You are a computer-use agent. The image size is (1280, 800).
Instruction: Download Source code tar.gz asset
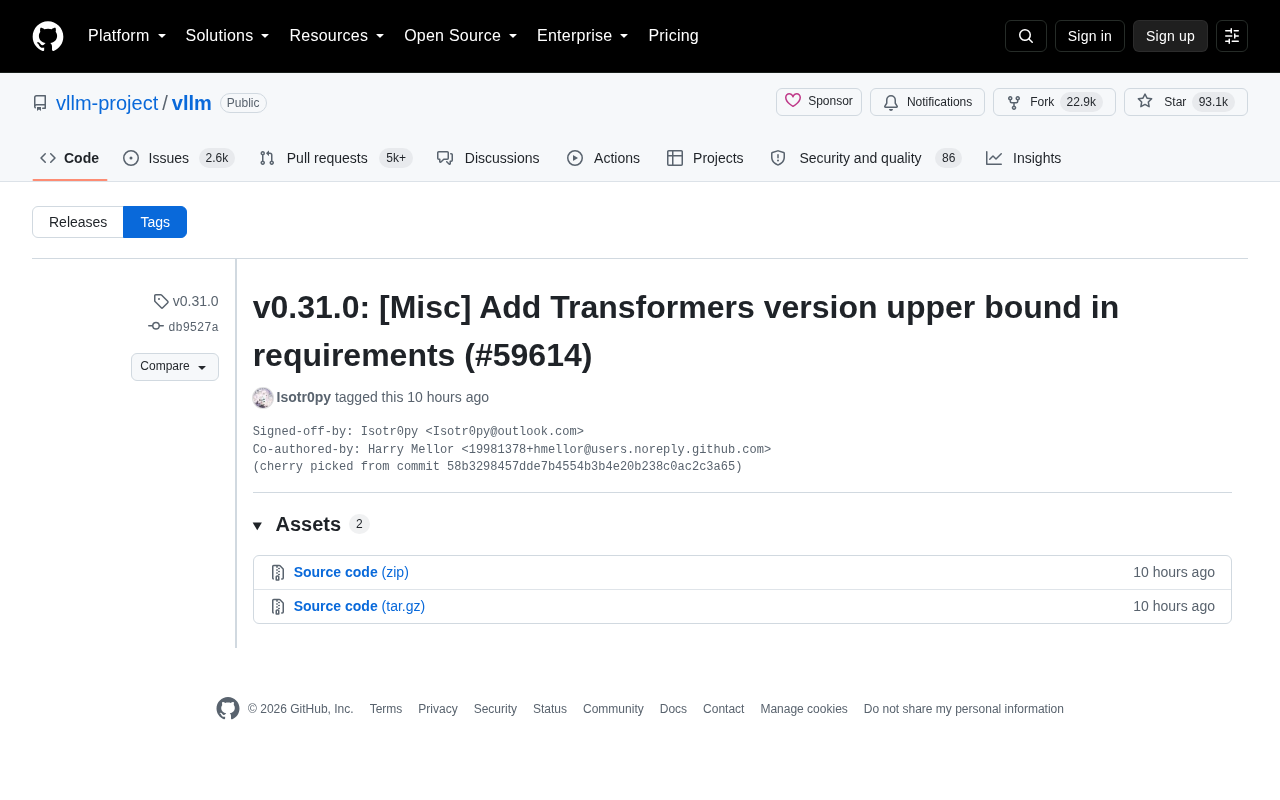coord(359,606)
